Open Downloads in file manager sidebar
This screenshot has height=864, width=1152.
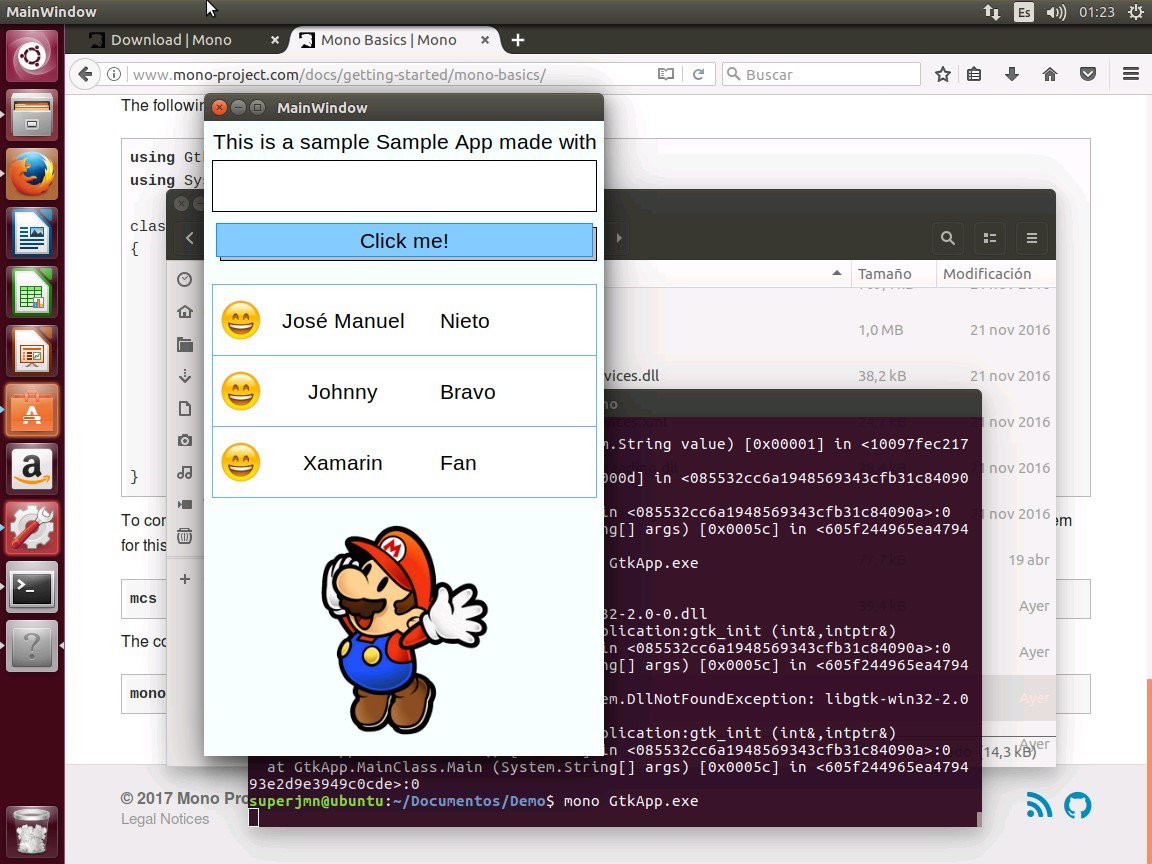pos(185,377)
